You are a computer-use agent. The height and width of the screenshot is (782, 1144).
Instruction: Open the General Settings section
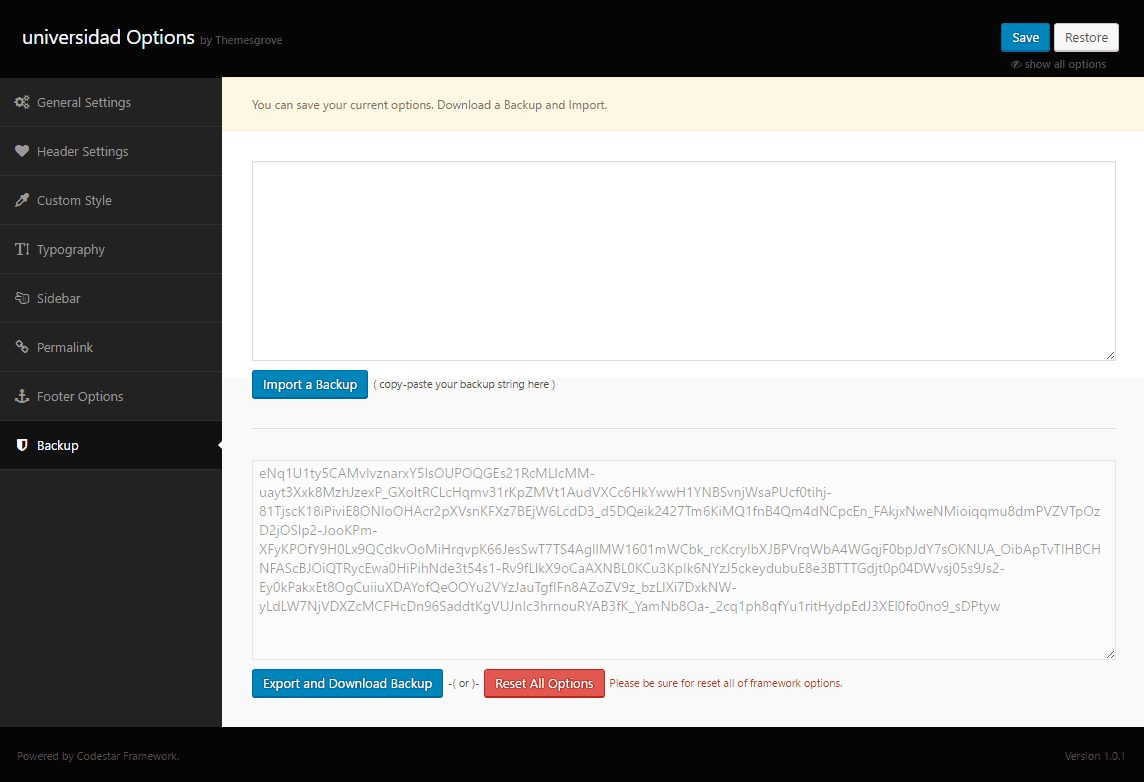click(84, 103)
